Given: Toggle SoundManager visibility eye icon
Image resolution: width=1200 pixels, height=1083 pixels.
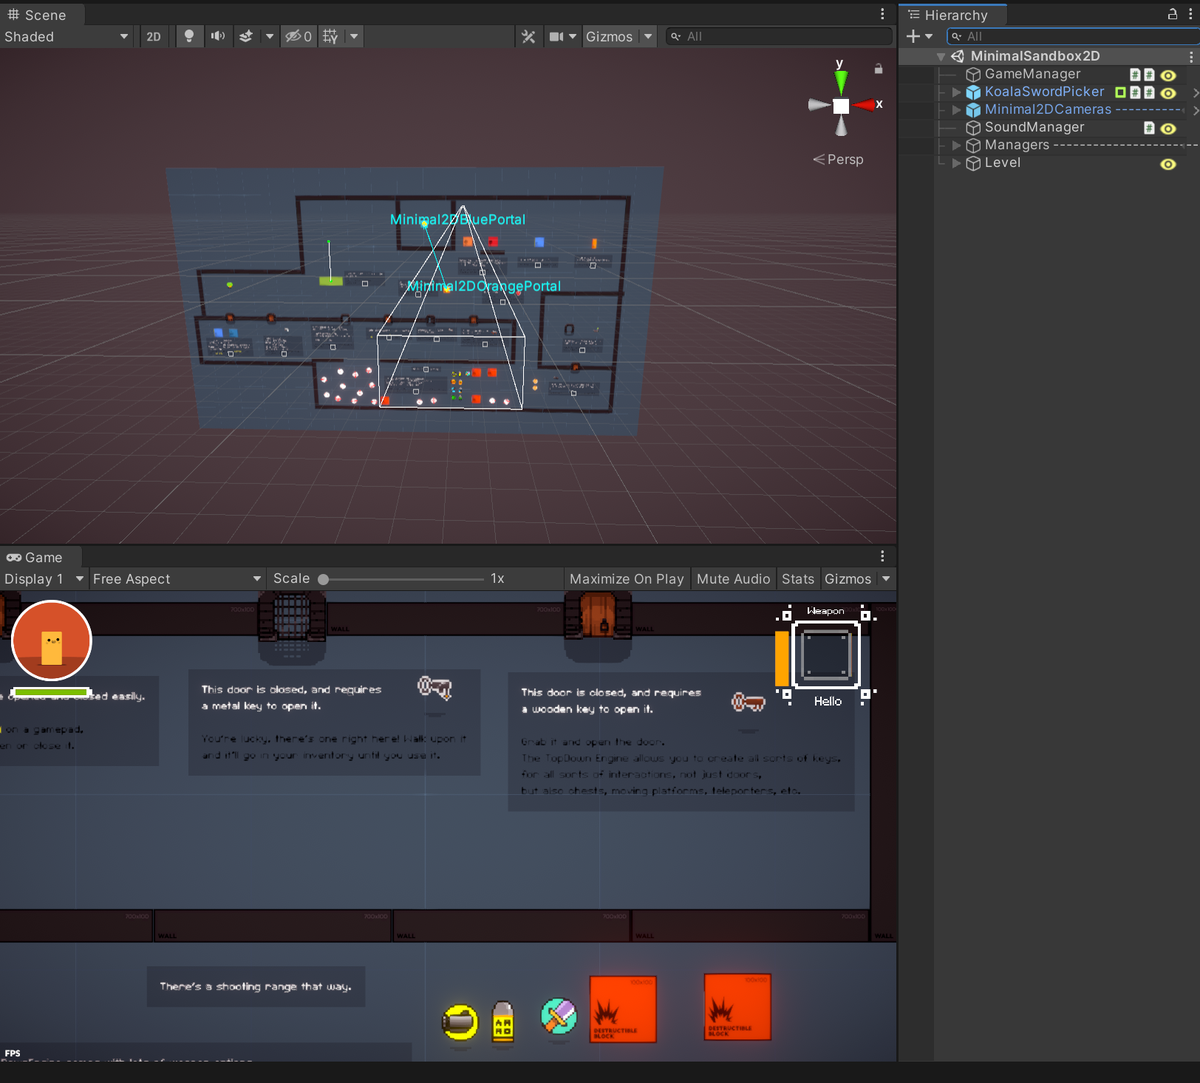Looking at the screenshot, I should pyautogui.click(x=1168, y=128).
